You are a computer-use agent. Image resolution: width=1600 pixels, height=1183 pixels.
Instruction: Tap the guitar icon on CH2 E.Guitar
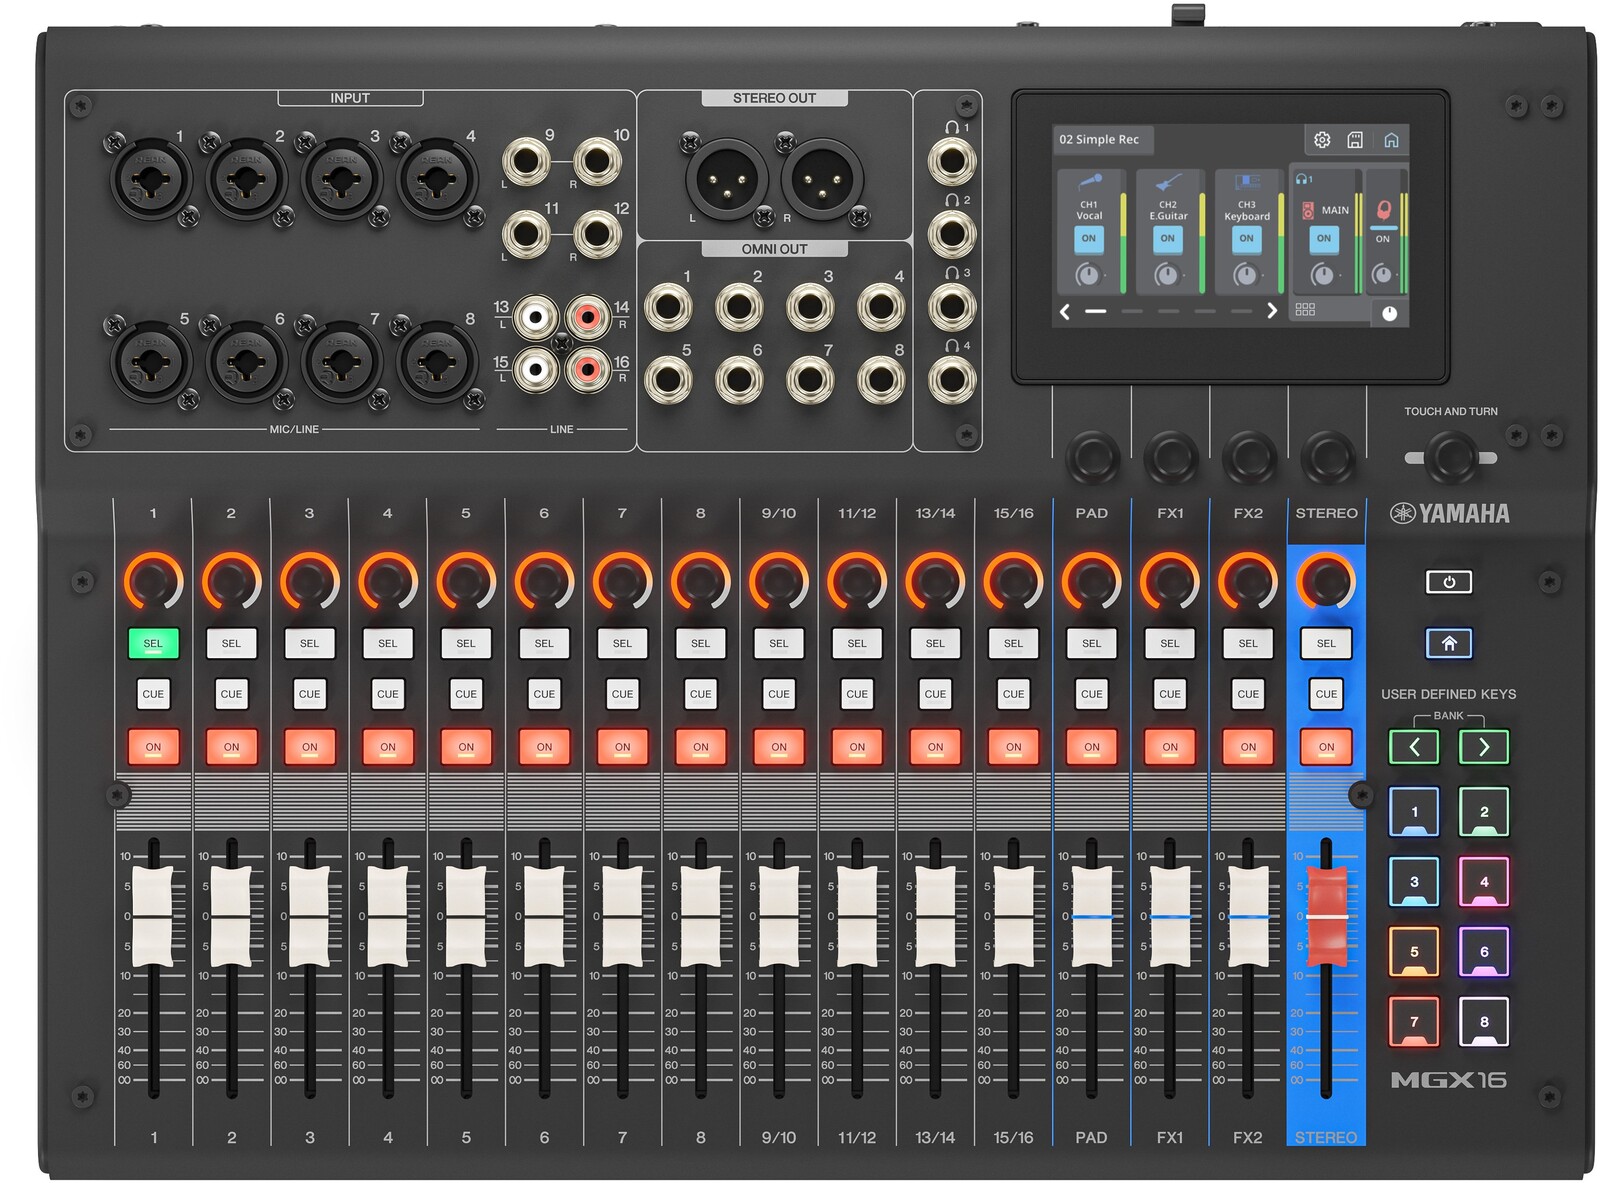click(1167, 183)
